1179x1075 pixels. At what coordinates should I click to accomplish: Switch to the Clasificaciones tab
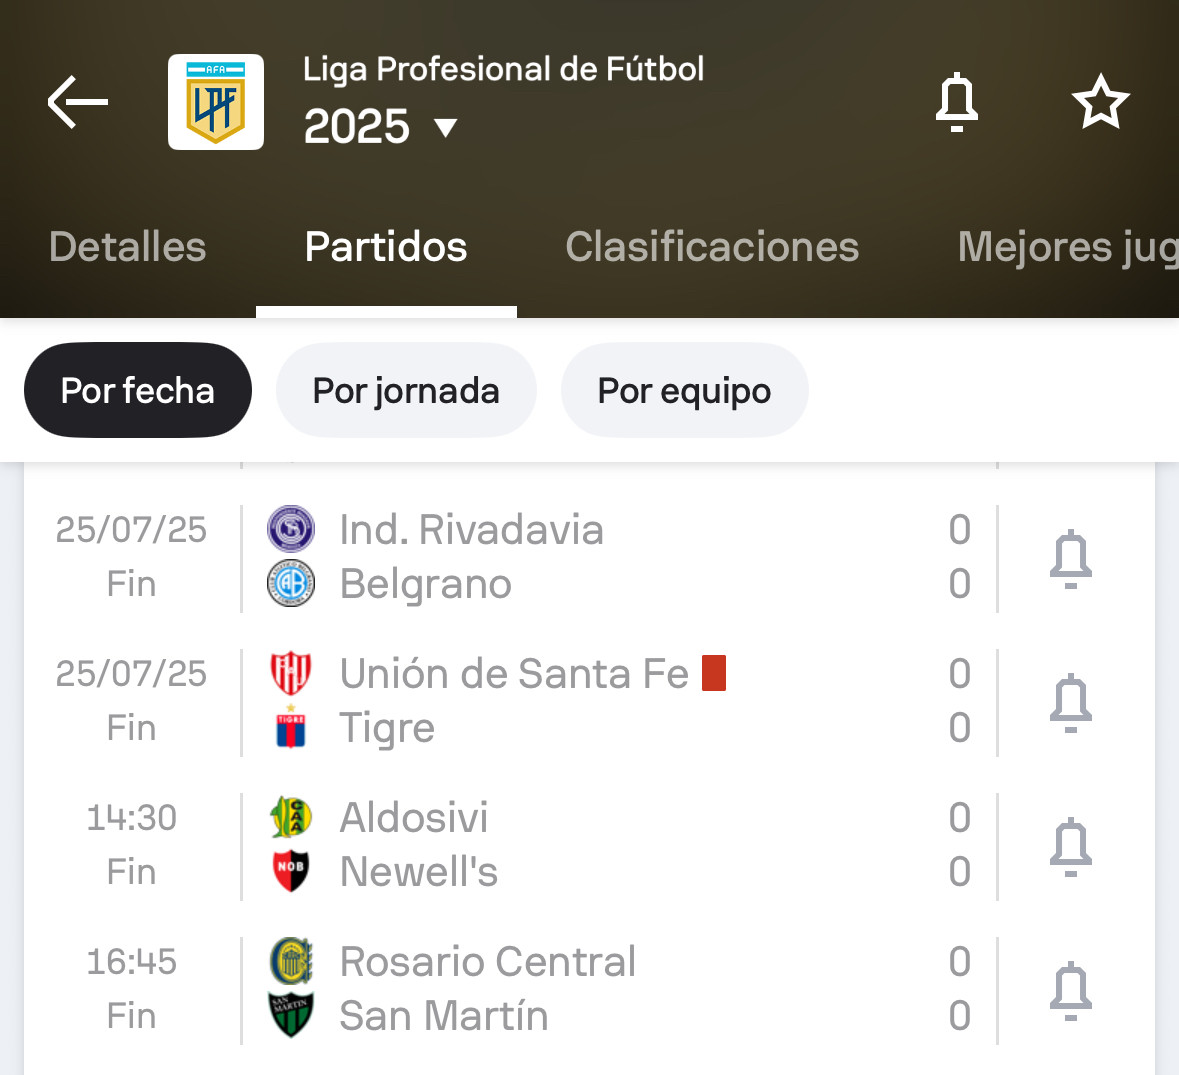pyautogui.click(x=712, y=247)
